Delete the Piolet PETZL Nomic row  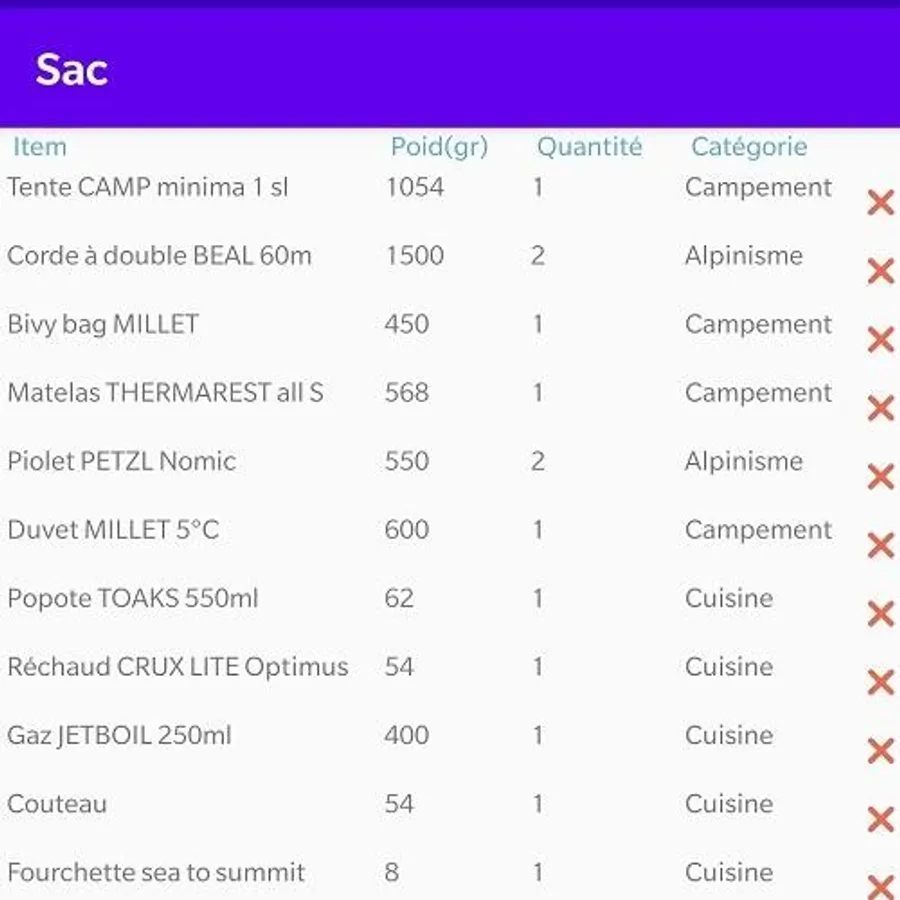(x=880, y=477)
